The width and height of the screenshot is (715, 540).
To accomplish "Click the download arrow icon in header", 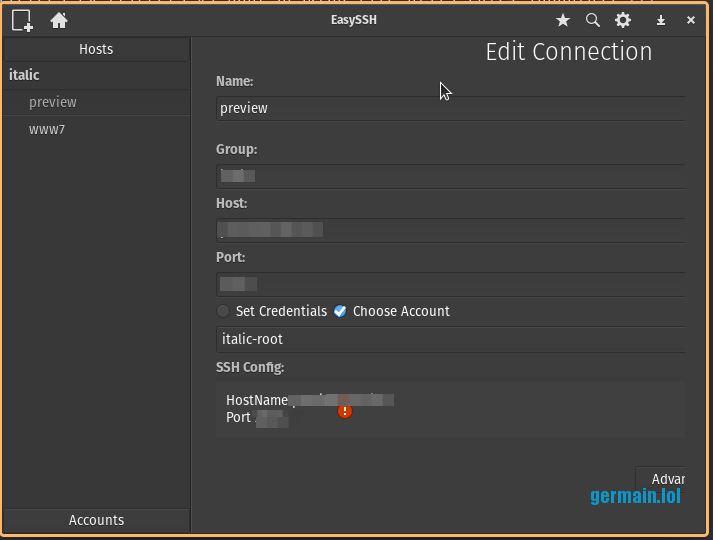I will [x=661, y=21].
